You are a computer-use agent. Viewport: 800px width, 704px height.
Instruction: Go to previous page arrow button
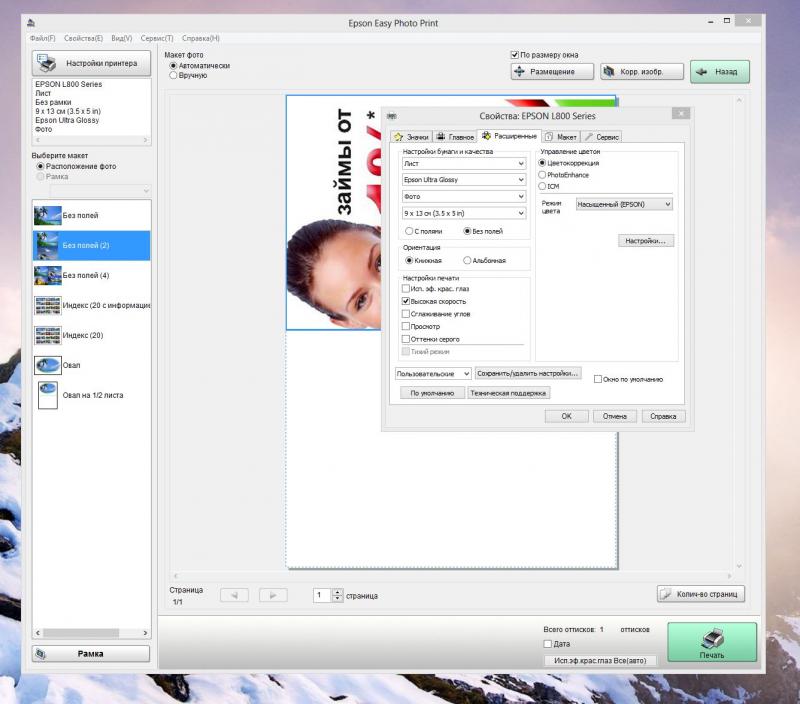(234, 595)
